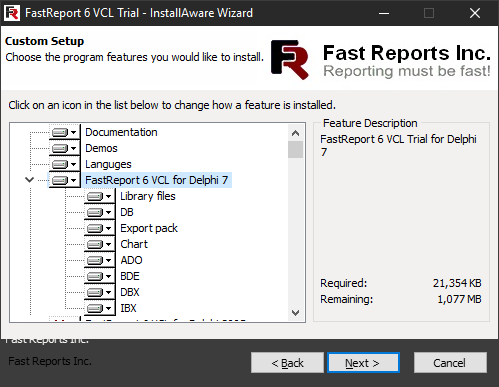Cancel the installation wizard
This screenshot has height=387, width=499.
(x=450, y=363)
